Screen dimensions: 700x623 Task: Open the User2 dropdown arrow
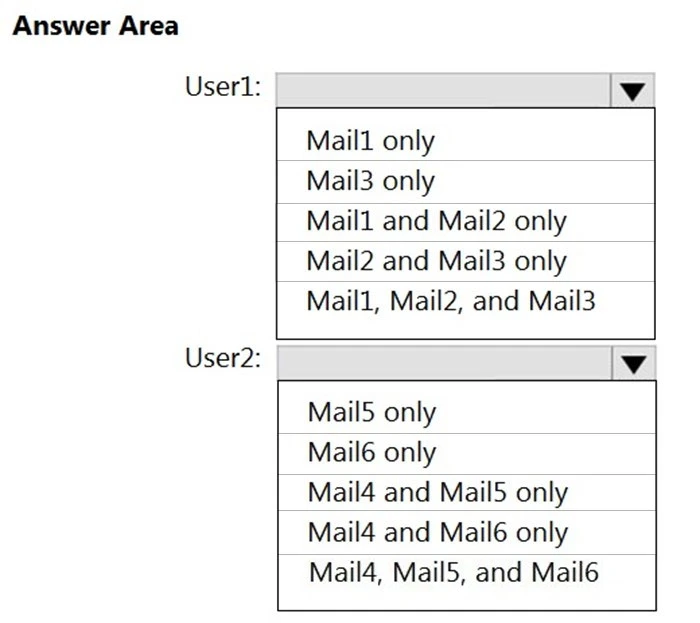click(x=632, y=364)
